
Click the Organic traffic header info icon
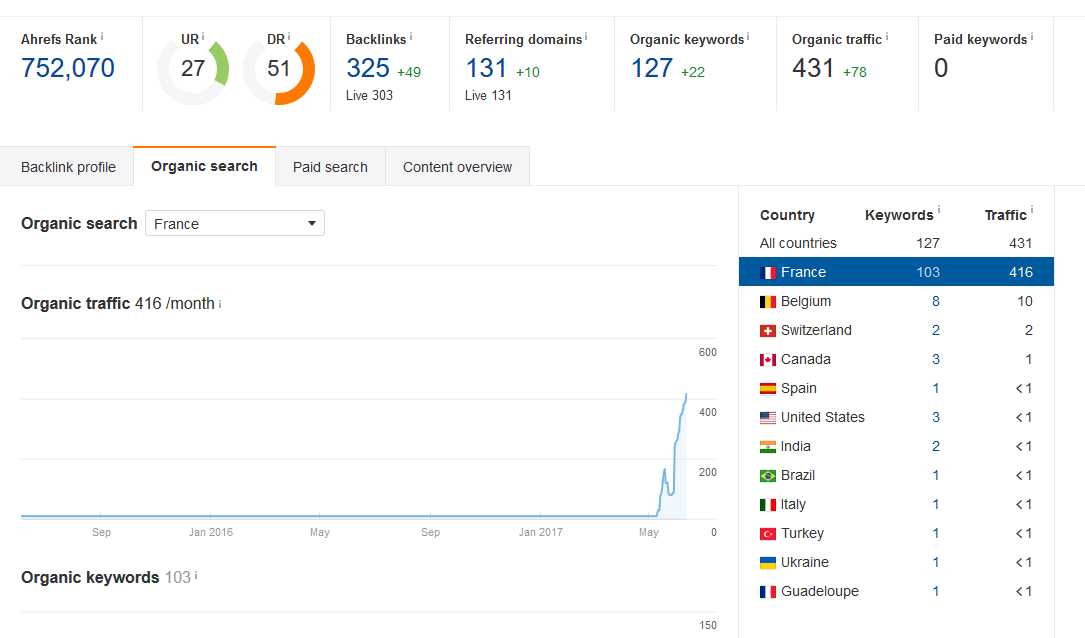pos(887,36)
